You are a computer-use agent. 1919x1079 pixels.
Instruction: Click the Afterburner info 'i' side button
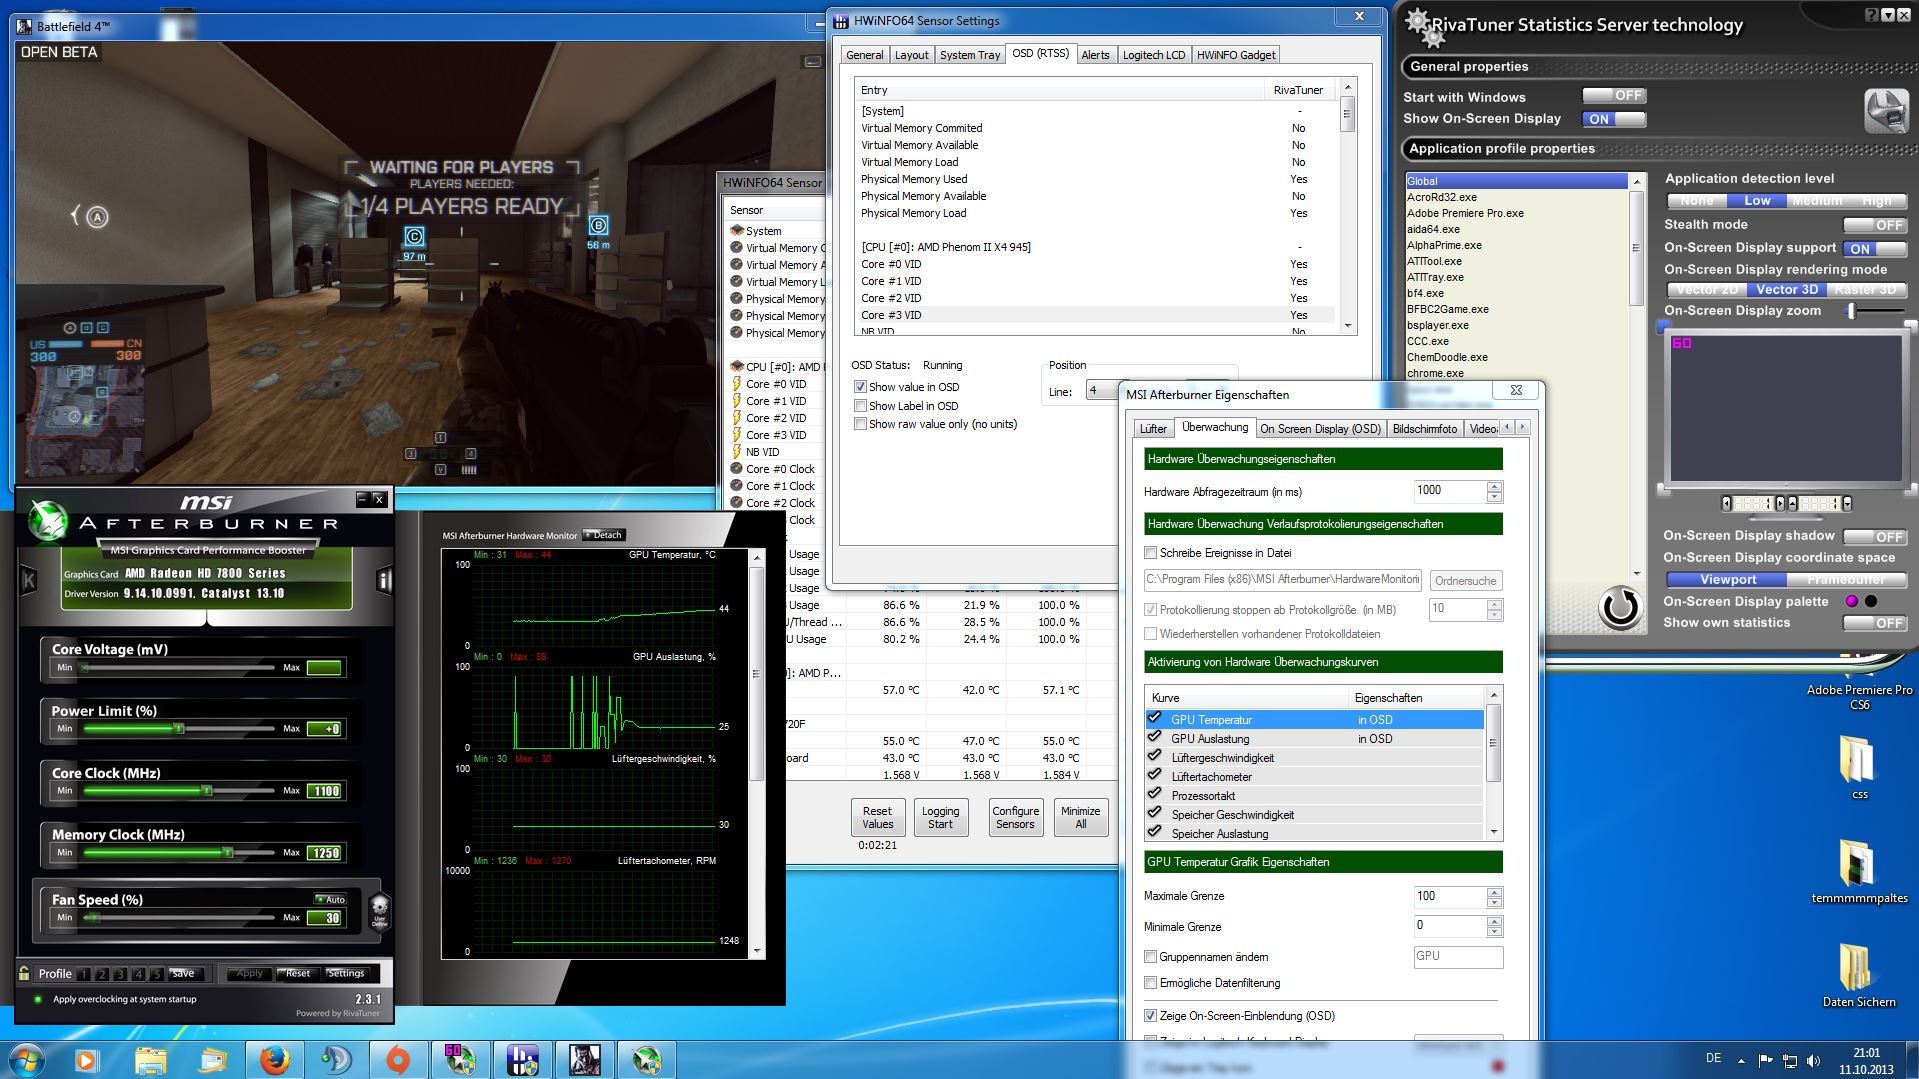tap(384, 581)
